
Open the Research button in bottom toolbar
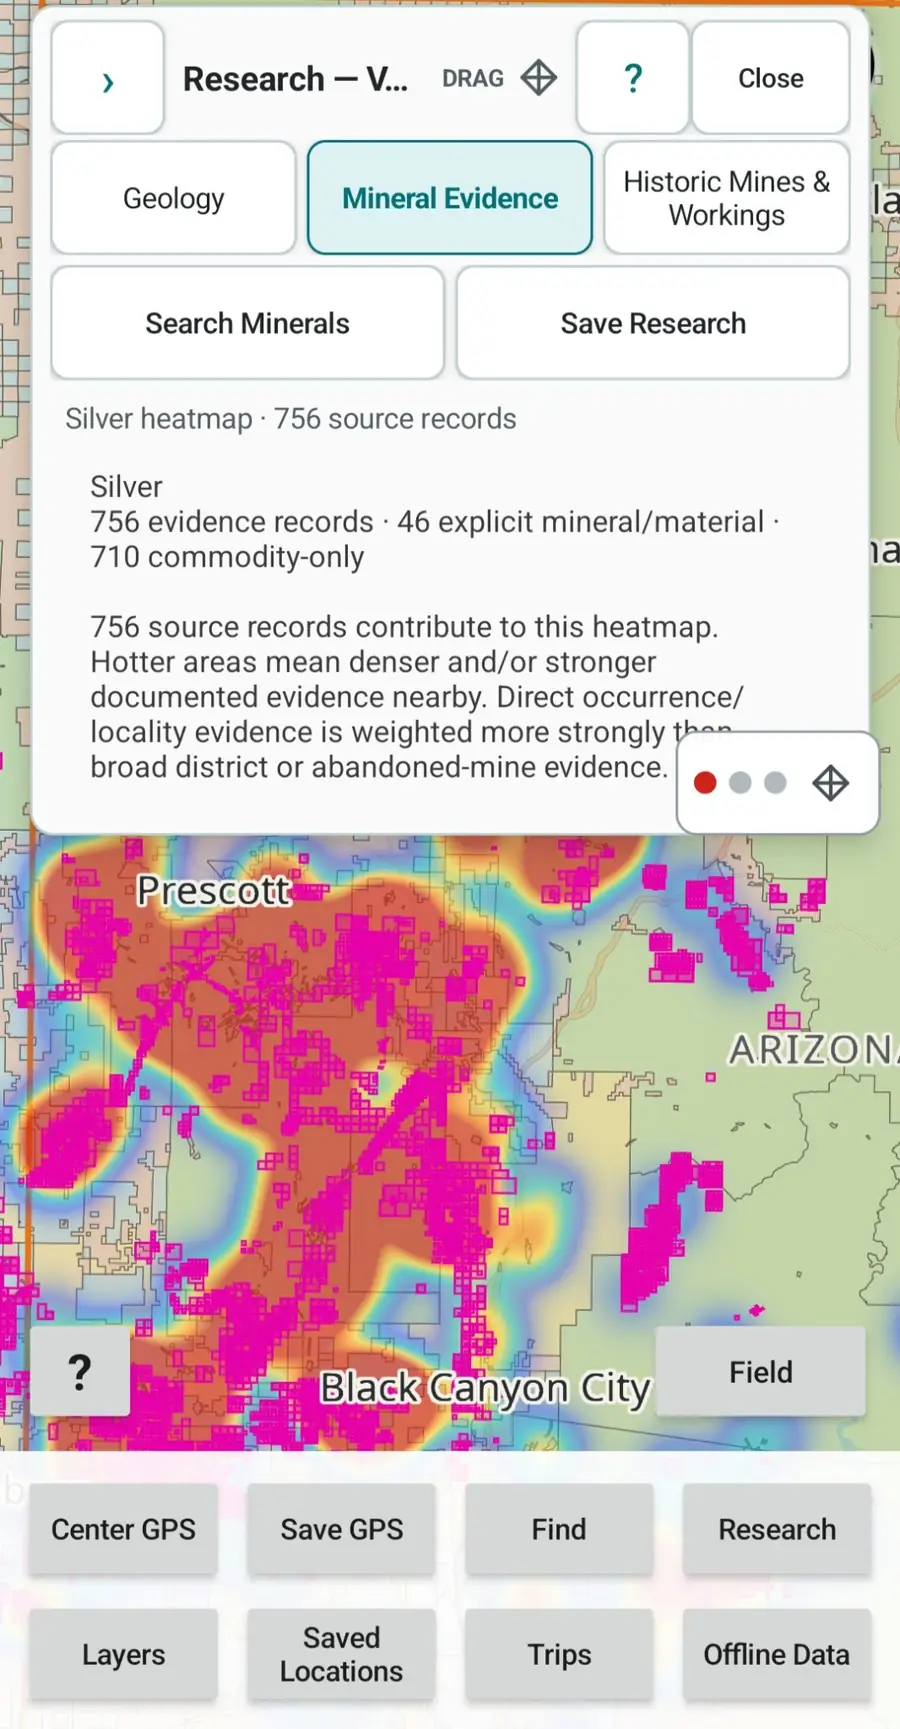click(x=777, y=1529)
